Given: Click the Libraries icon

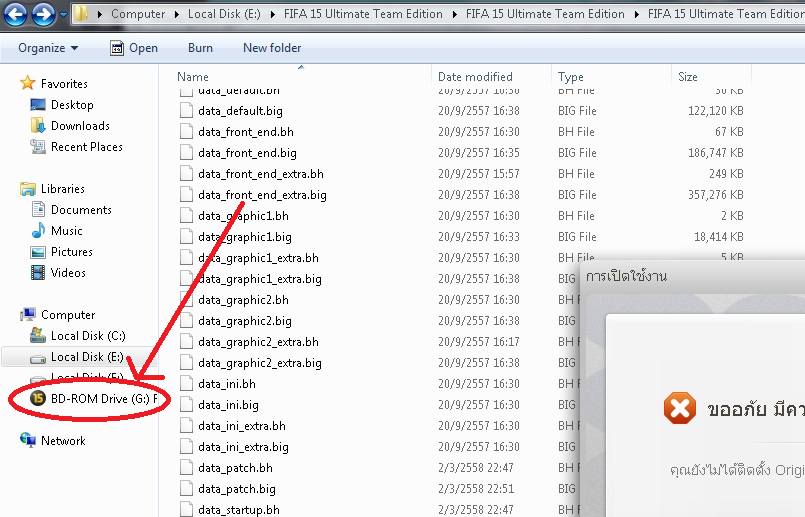Looking at the screenshot, I should (x=27, y=189).
